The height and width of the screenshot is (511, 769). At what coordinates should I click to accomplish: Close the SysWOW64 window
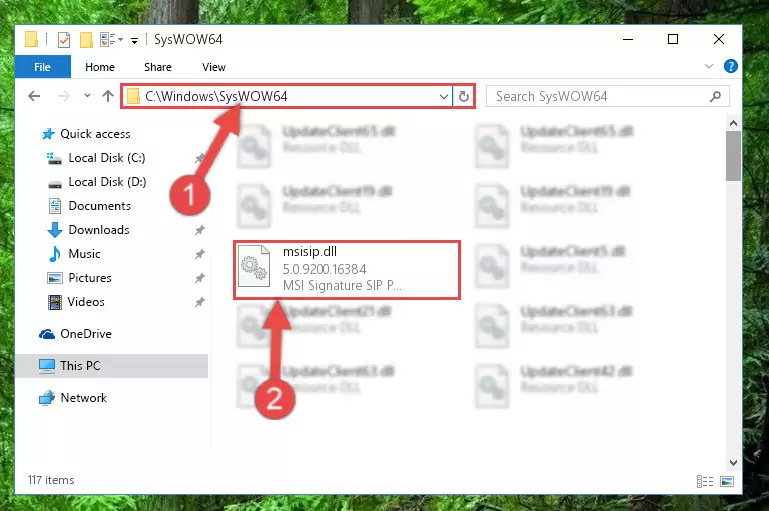coord(718,39)
